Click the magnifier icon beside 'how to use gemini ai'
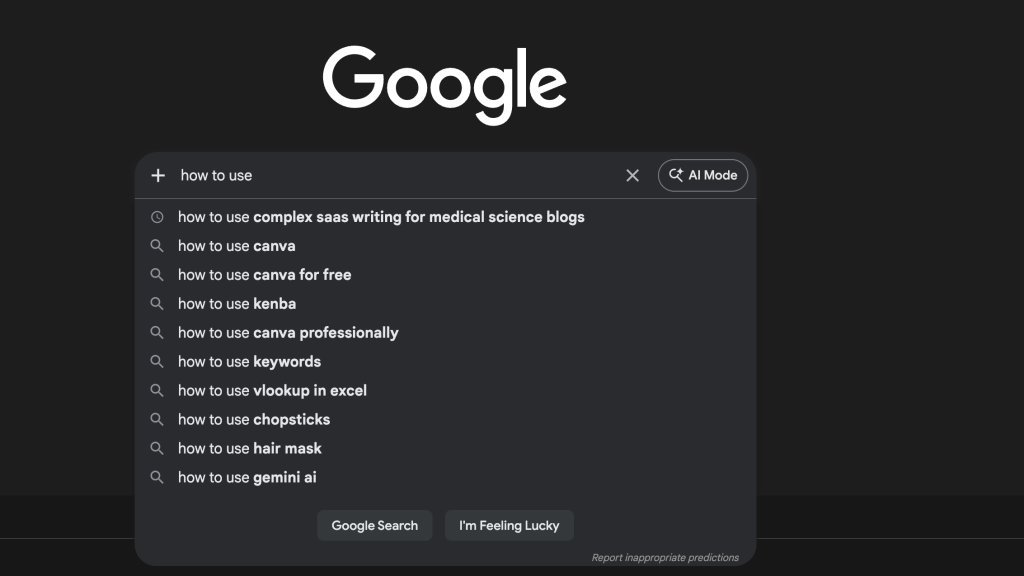1024x576 pixels. pyautogui.click(x=157, y=477)
